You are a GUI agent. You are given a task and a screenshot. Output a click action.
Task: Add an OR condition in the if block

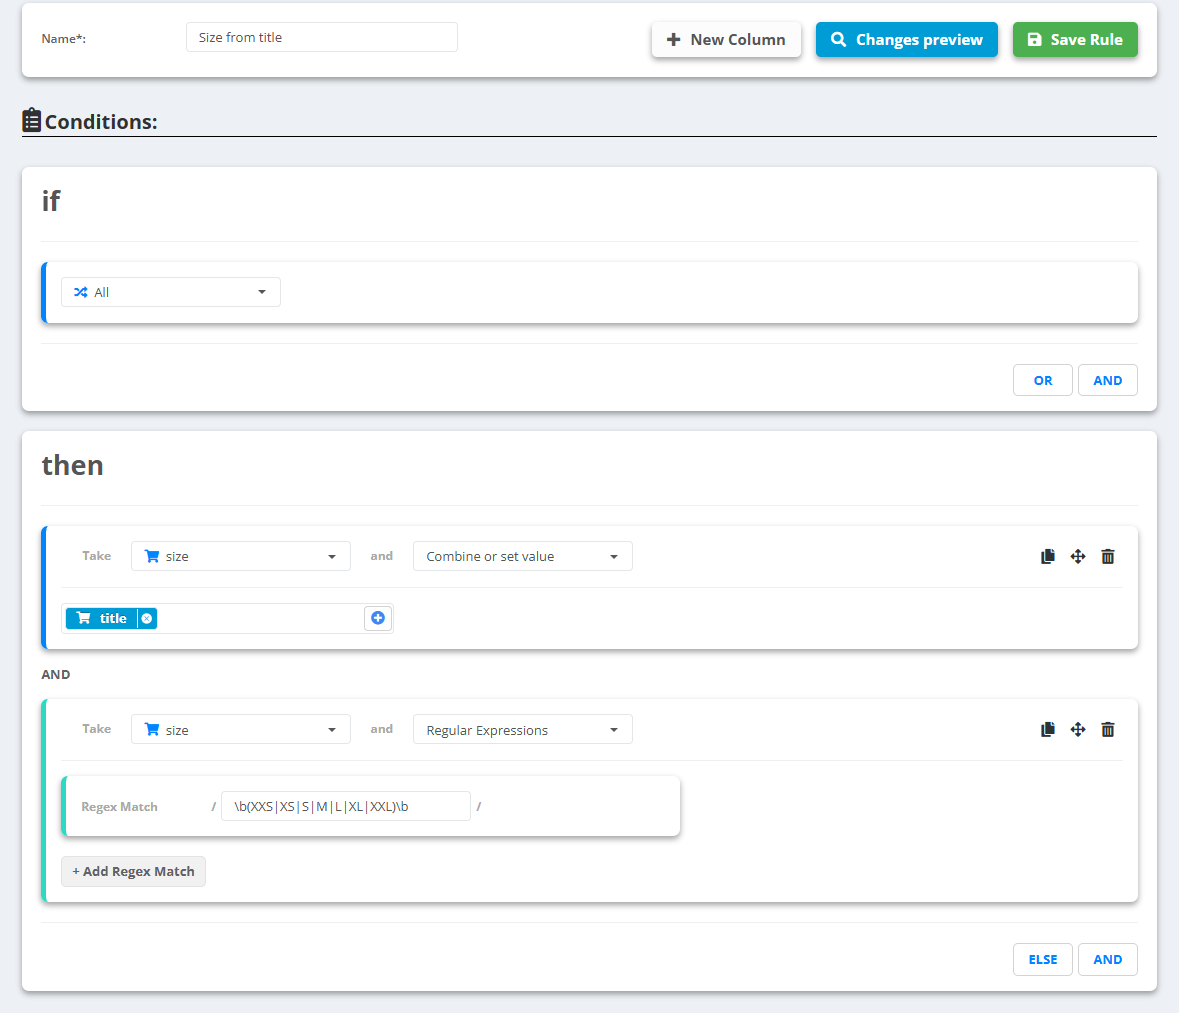[1042, 381]
